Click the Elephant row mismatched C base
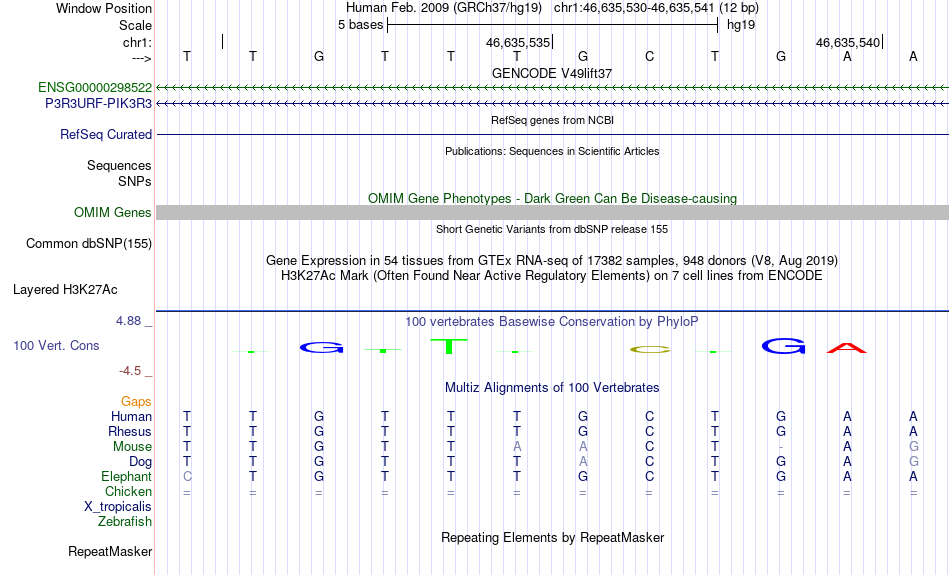This screenshot has width=950, height=575. [x=187, y=477]
